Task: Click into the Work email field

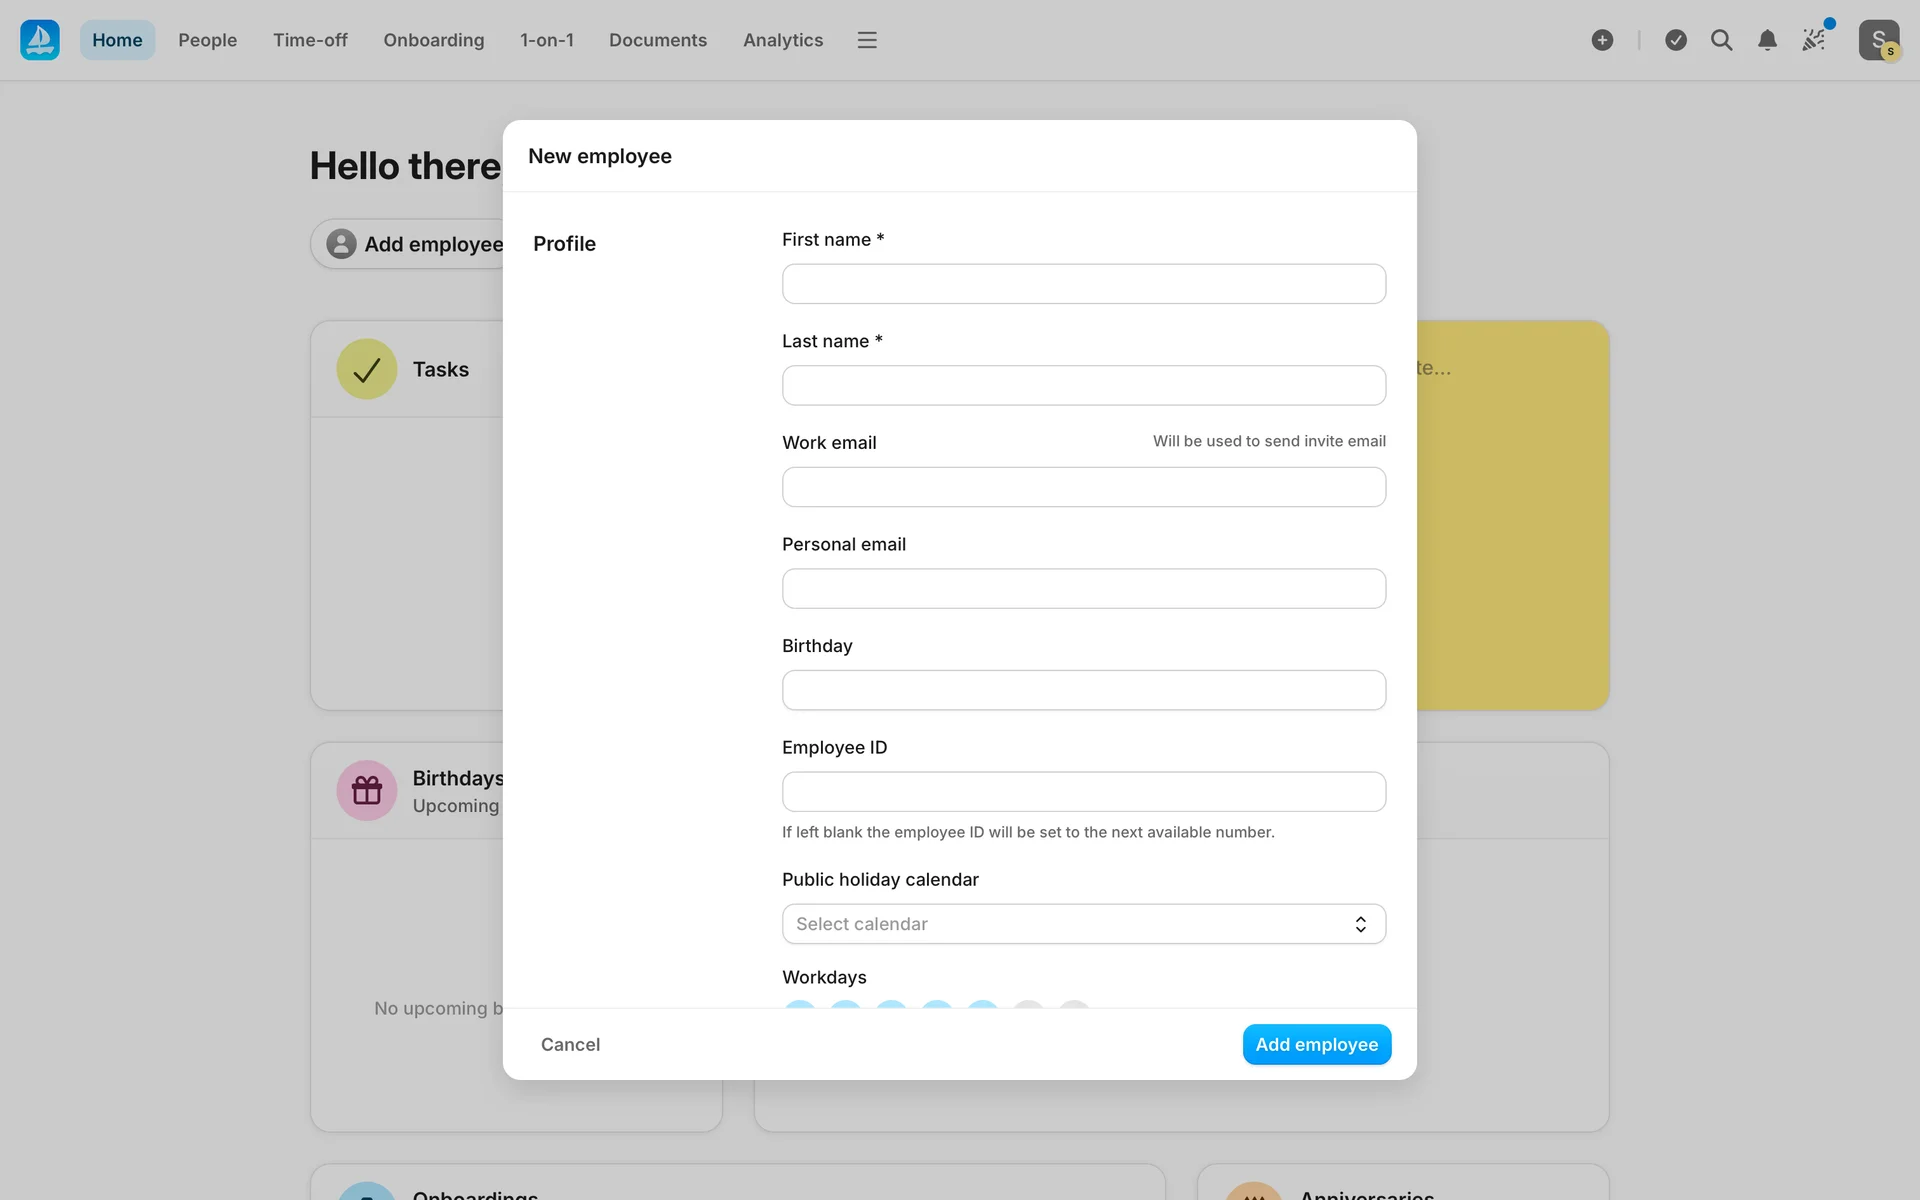Action: (x=1083, y=487)
